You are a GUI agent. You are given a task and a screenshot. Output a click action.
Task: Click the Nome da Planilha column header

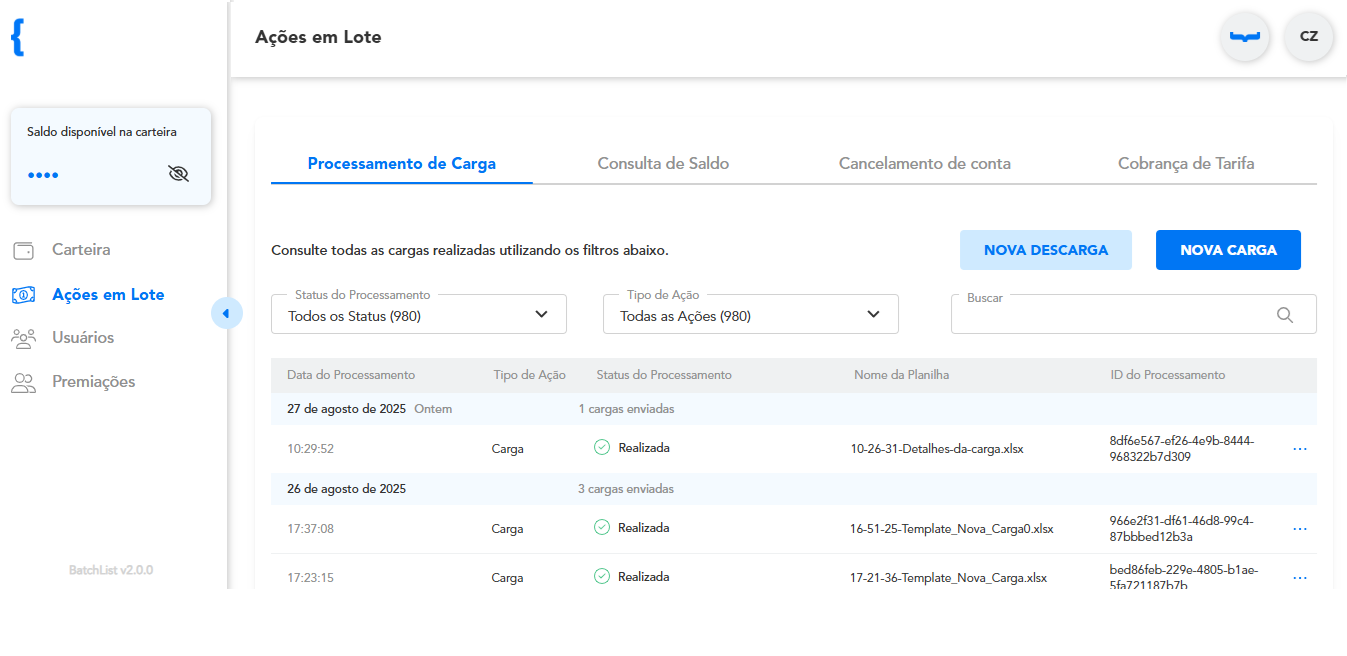tap(901, 375)
